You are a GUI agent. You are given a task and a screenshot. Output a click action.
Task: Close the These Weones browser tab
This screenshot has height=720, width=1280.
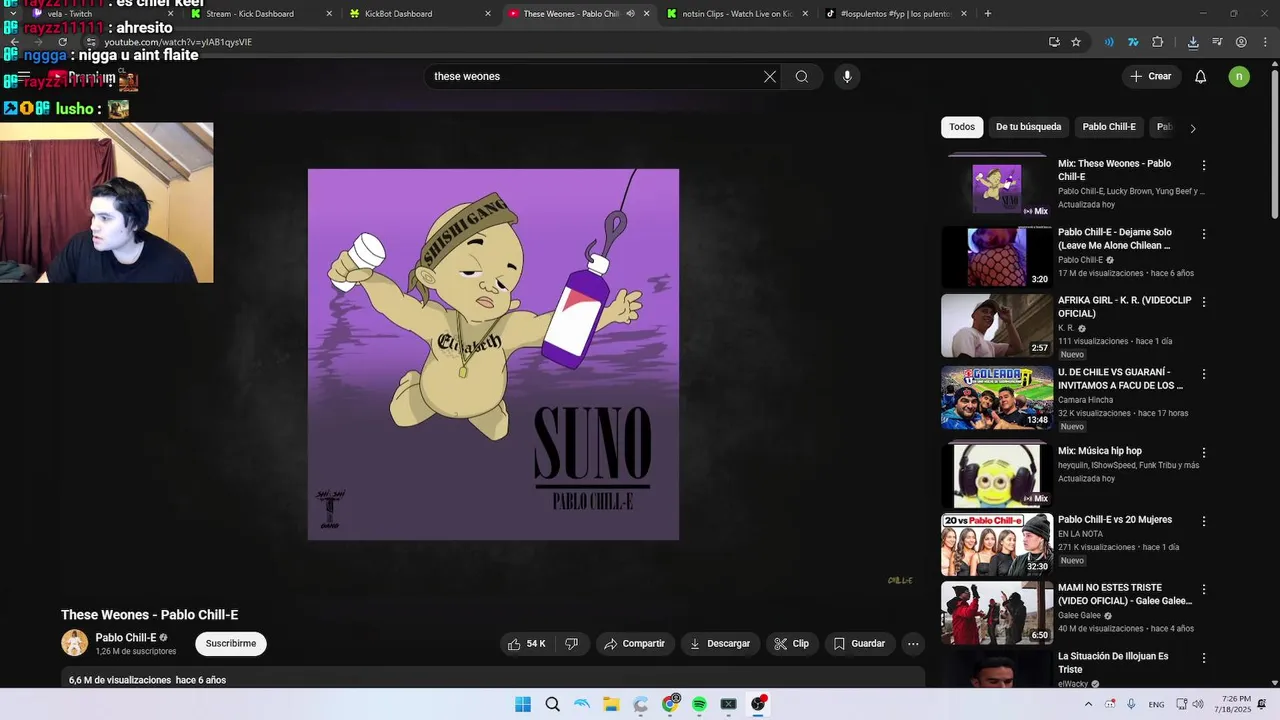(x=646, y=14)
